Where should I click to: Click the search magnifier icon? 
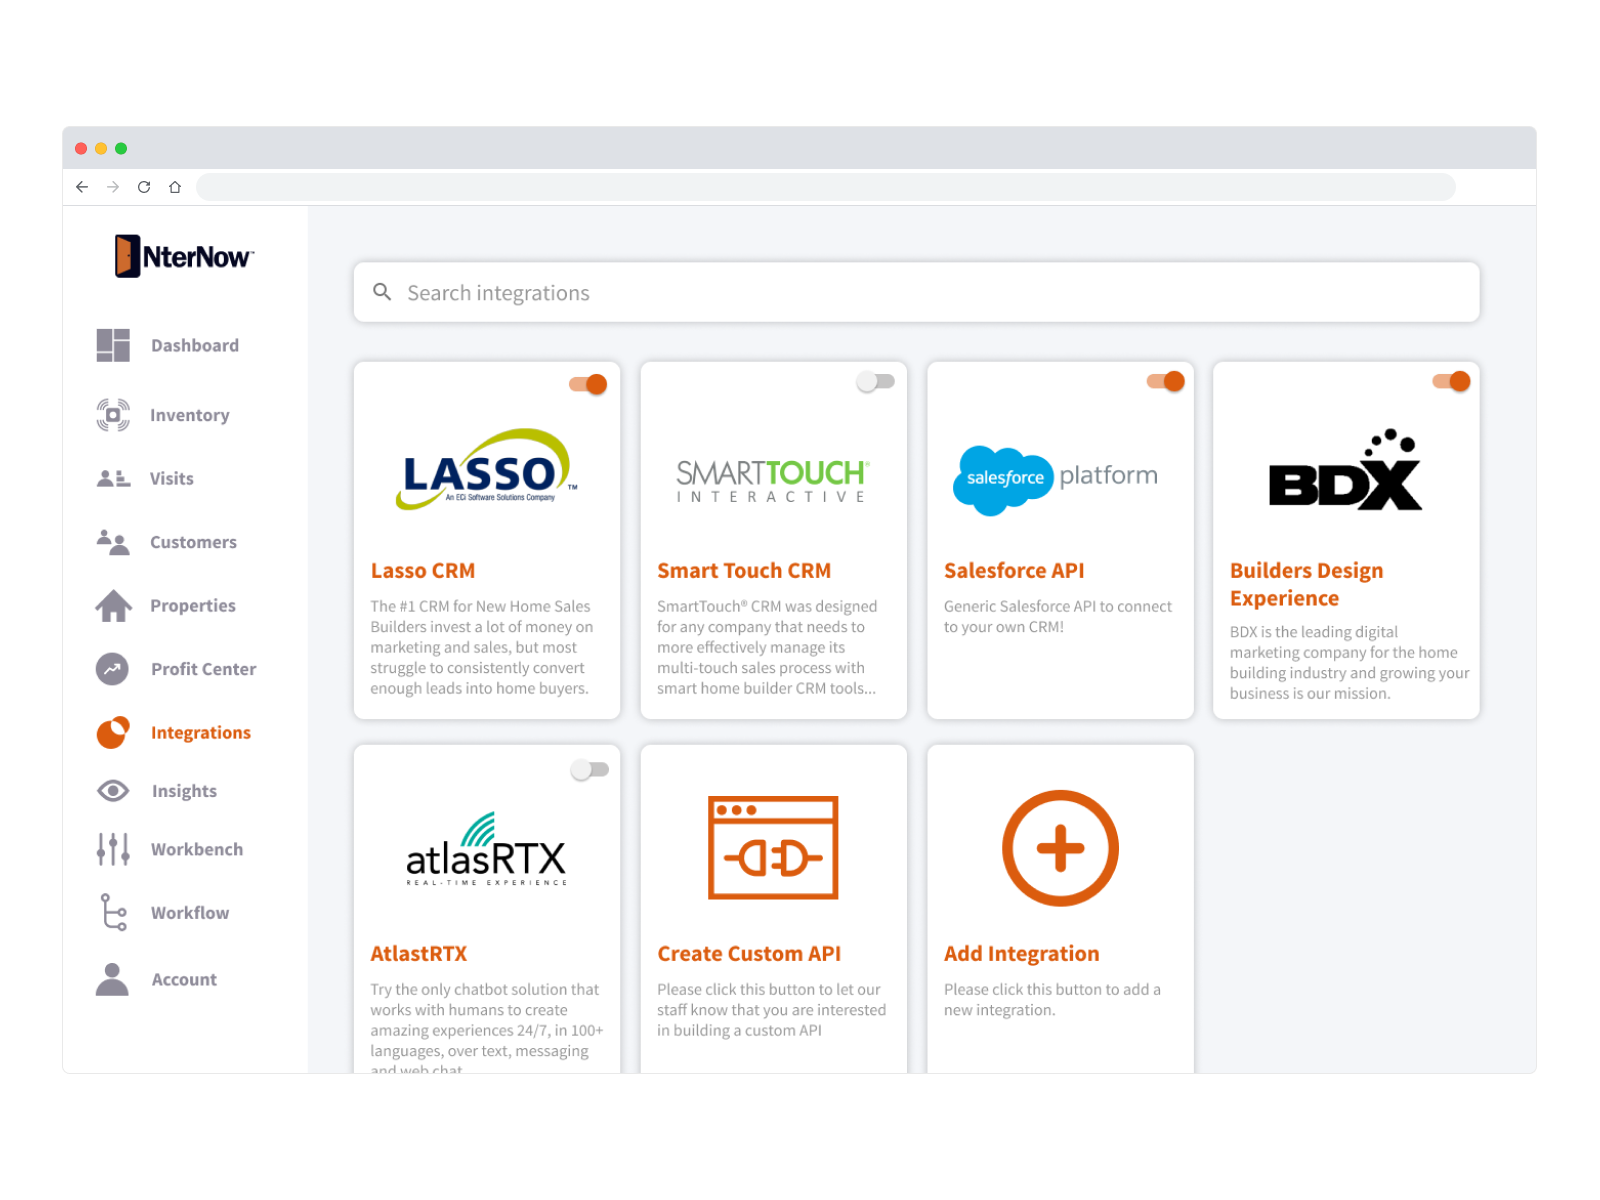point(382,292)
